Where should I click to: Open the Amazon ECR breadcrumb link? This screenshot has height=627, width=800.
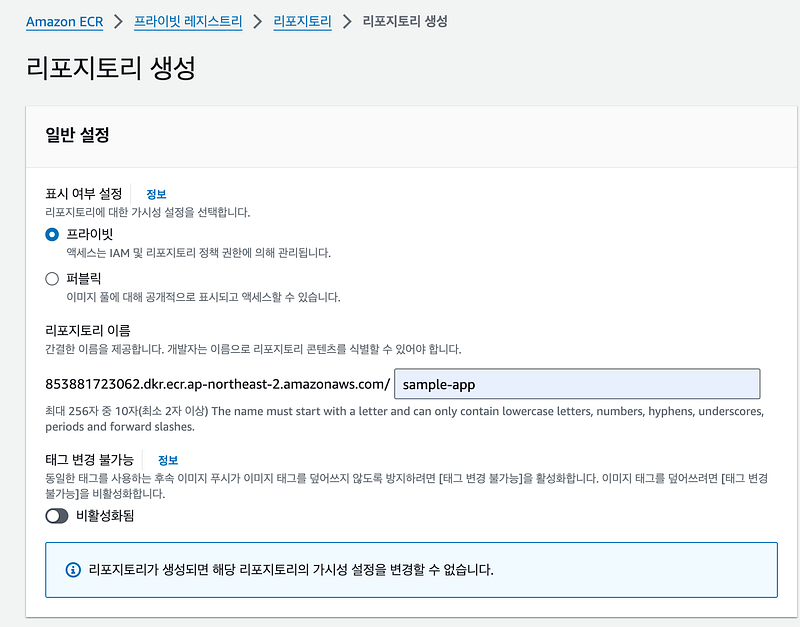pos(64,21)
